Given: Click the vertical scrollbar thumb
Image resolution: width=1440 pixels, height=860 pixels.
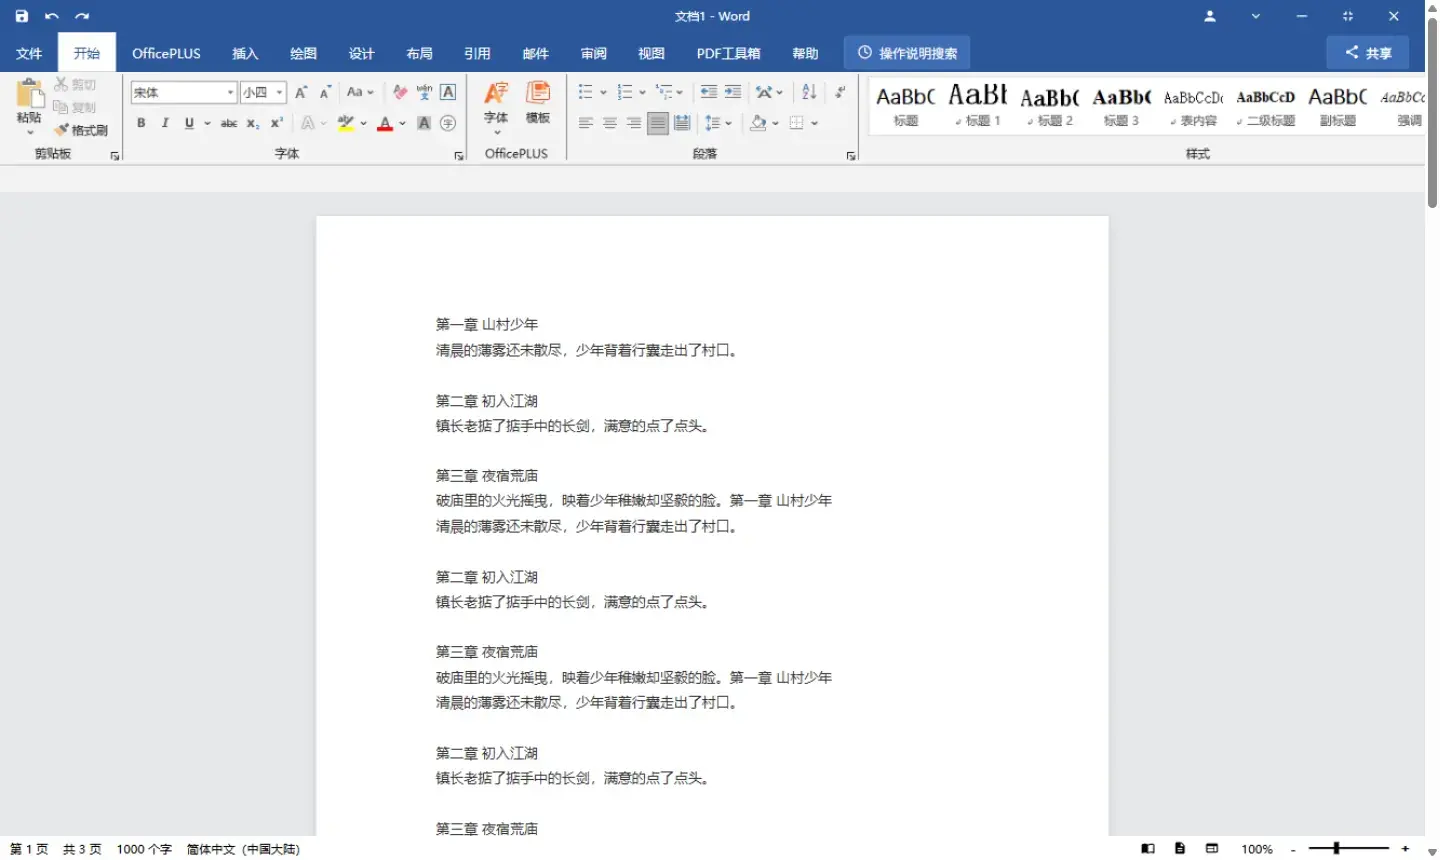Looking at the screenshot, I should 1432,112.
